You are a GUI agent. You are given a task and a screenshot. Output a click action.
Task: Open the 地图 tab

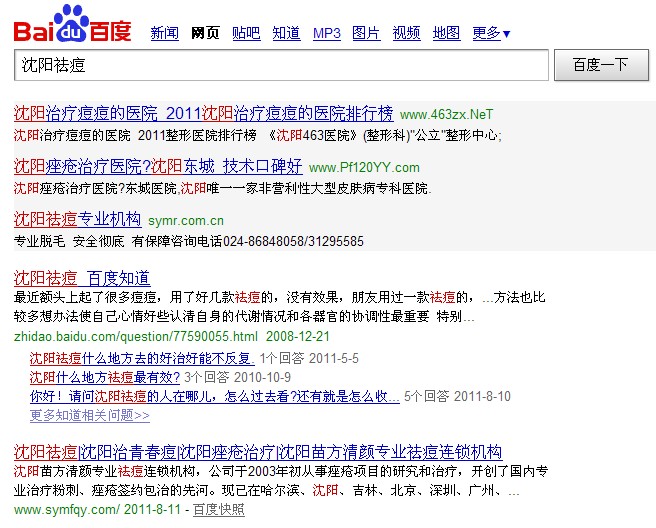(x=446, y=33)
